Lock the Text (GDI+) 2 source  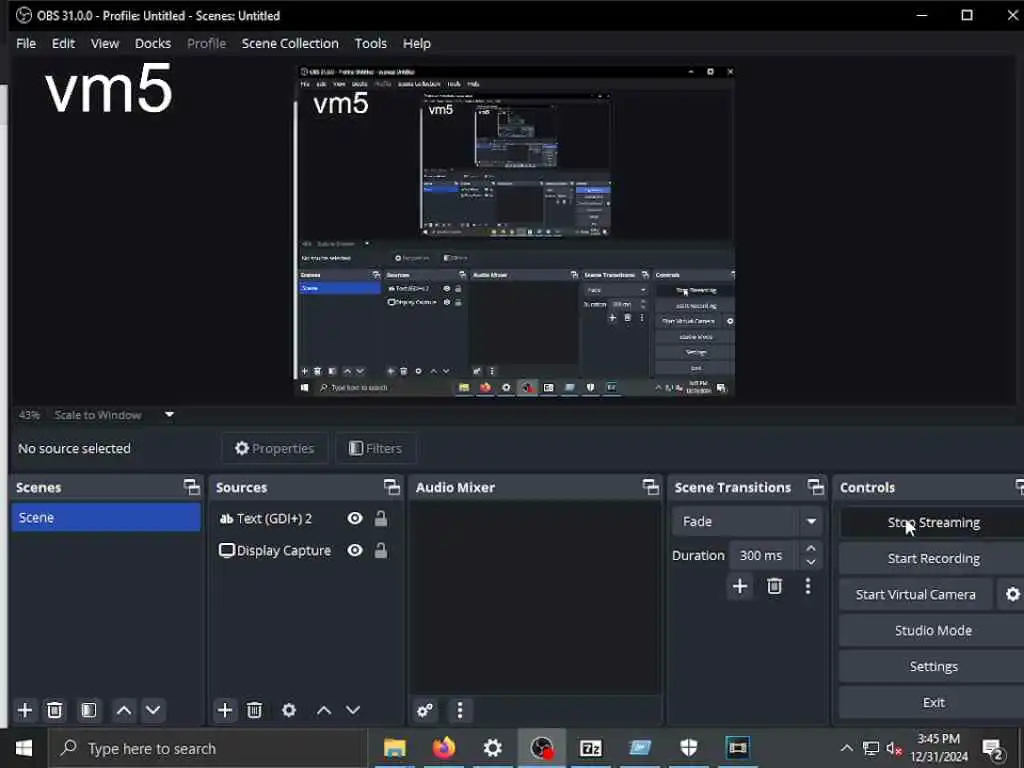[381, 519]
